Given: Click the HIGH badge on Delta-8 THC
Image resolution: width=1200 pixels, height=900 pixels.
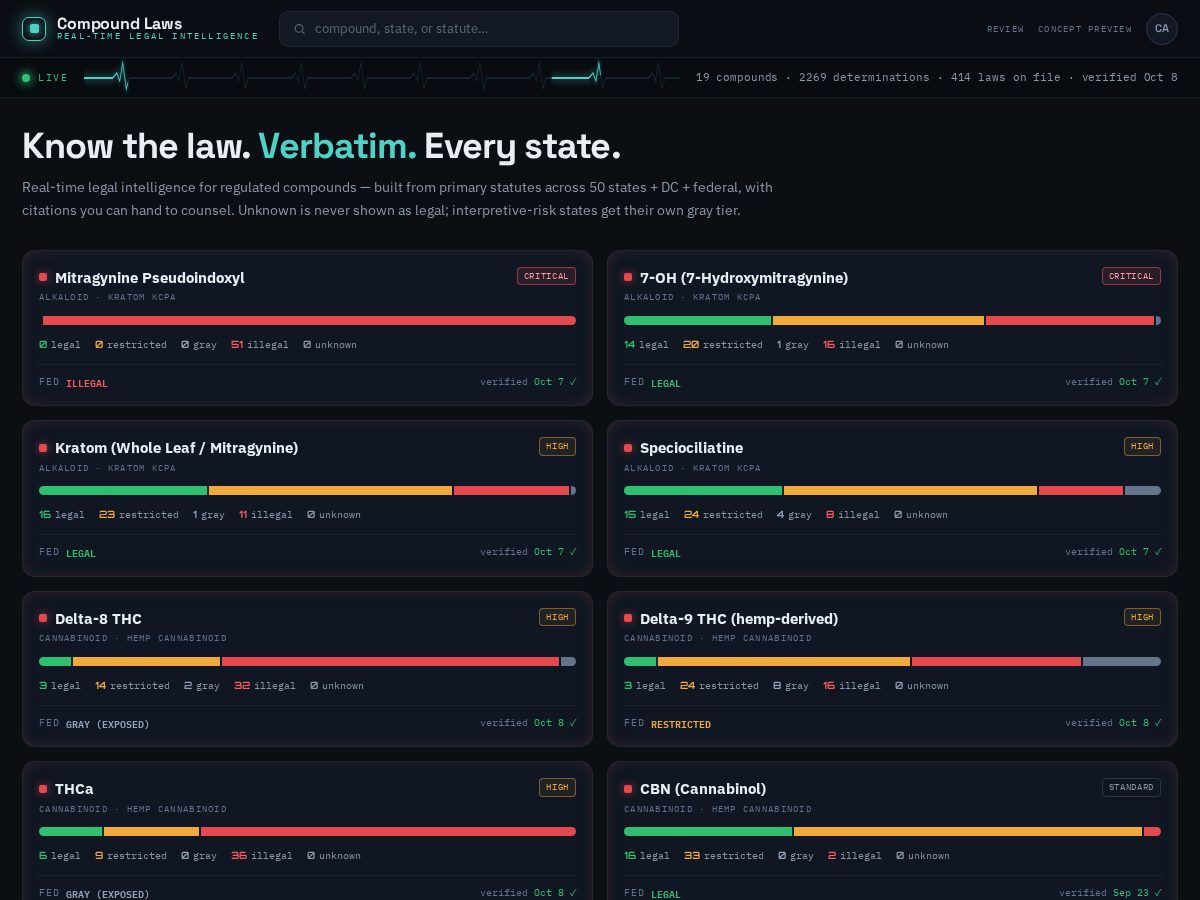Looking at the screenshot, I should (557, 617).
